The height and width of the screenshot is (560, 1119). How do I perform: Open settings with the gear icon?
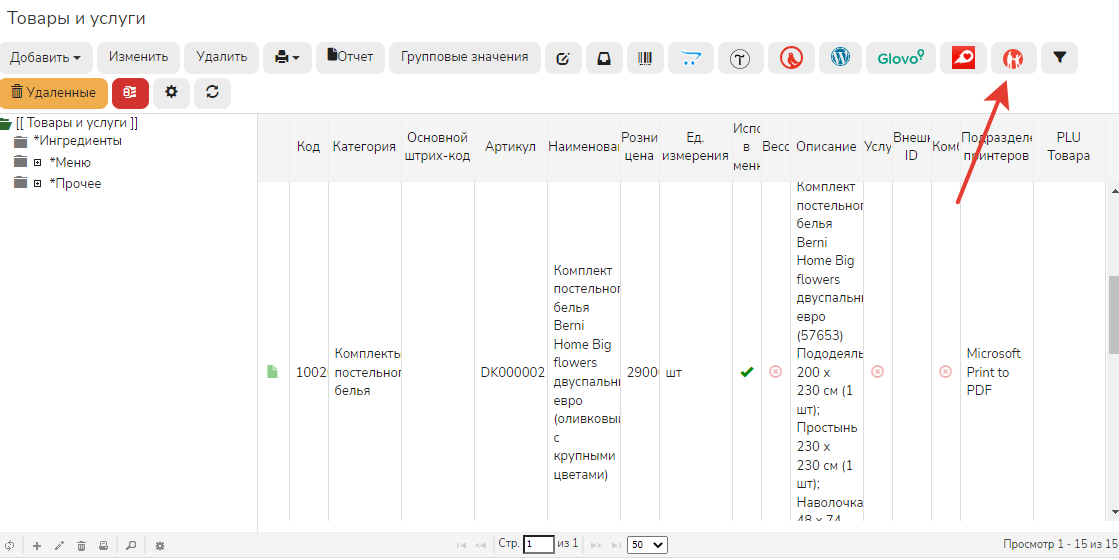(171, 92)
